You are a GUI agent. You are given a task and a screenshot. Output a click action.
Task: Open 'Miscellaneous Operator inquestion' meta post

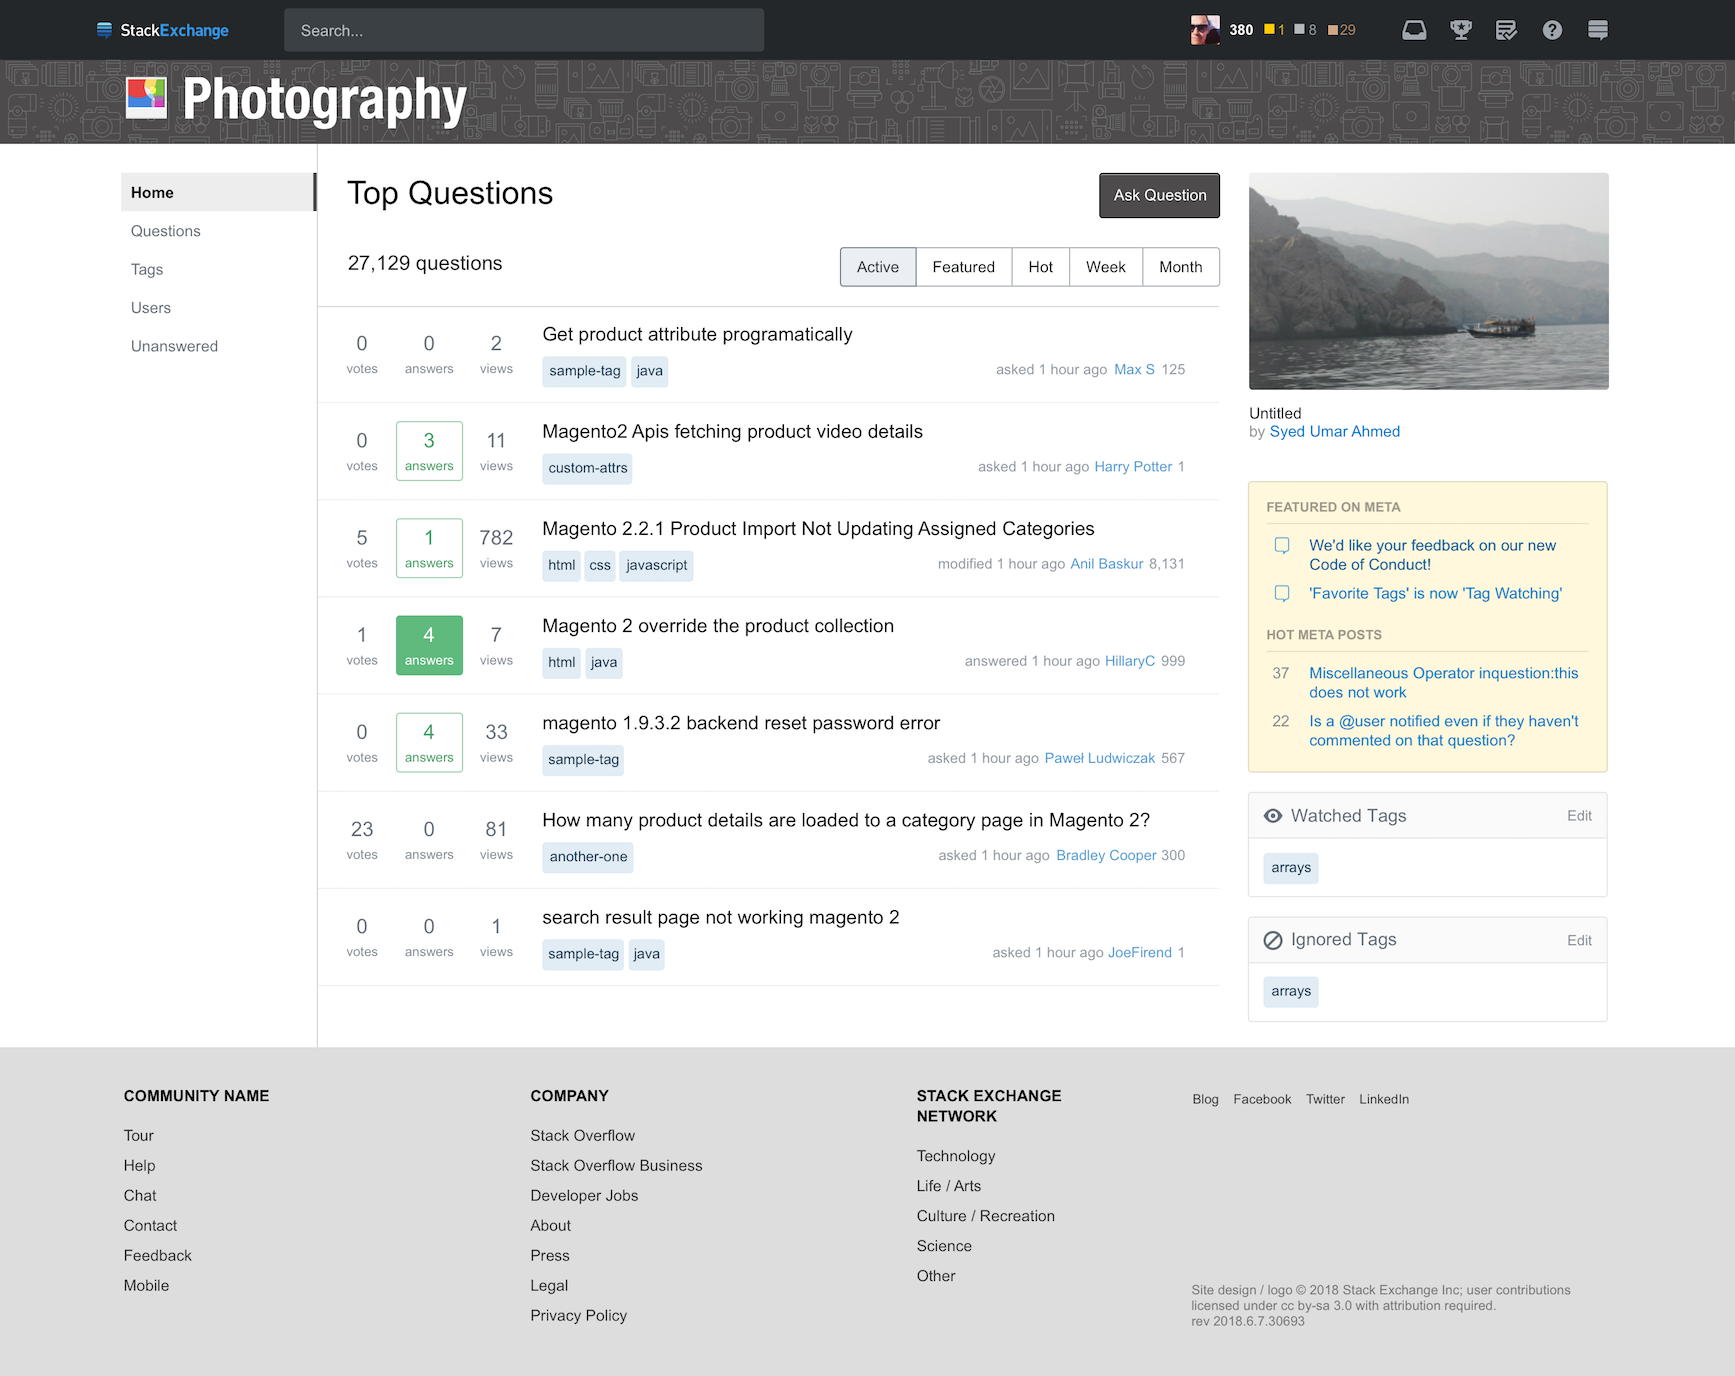coord(1443,683)
